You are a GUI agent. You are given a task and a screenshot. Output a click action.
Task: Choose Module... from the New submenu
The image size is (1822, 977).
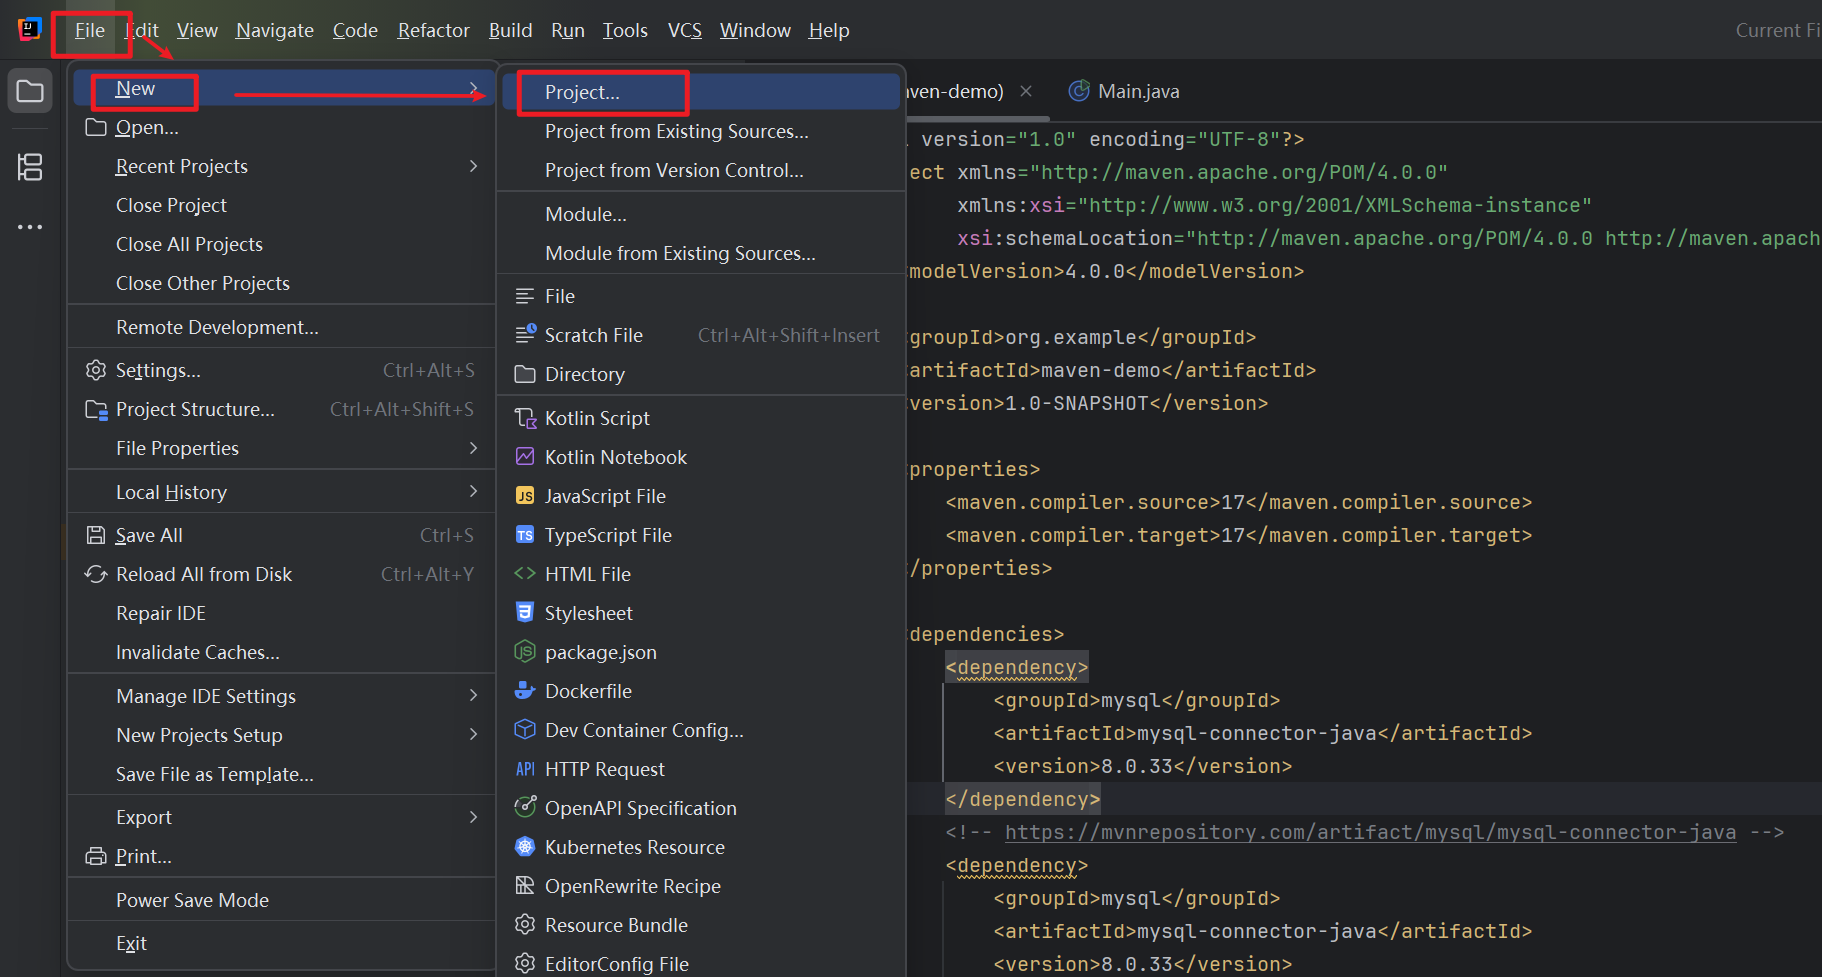point(701,214)
